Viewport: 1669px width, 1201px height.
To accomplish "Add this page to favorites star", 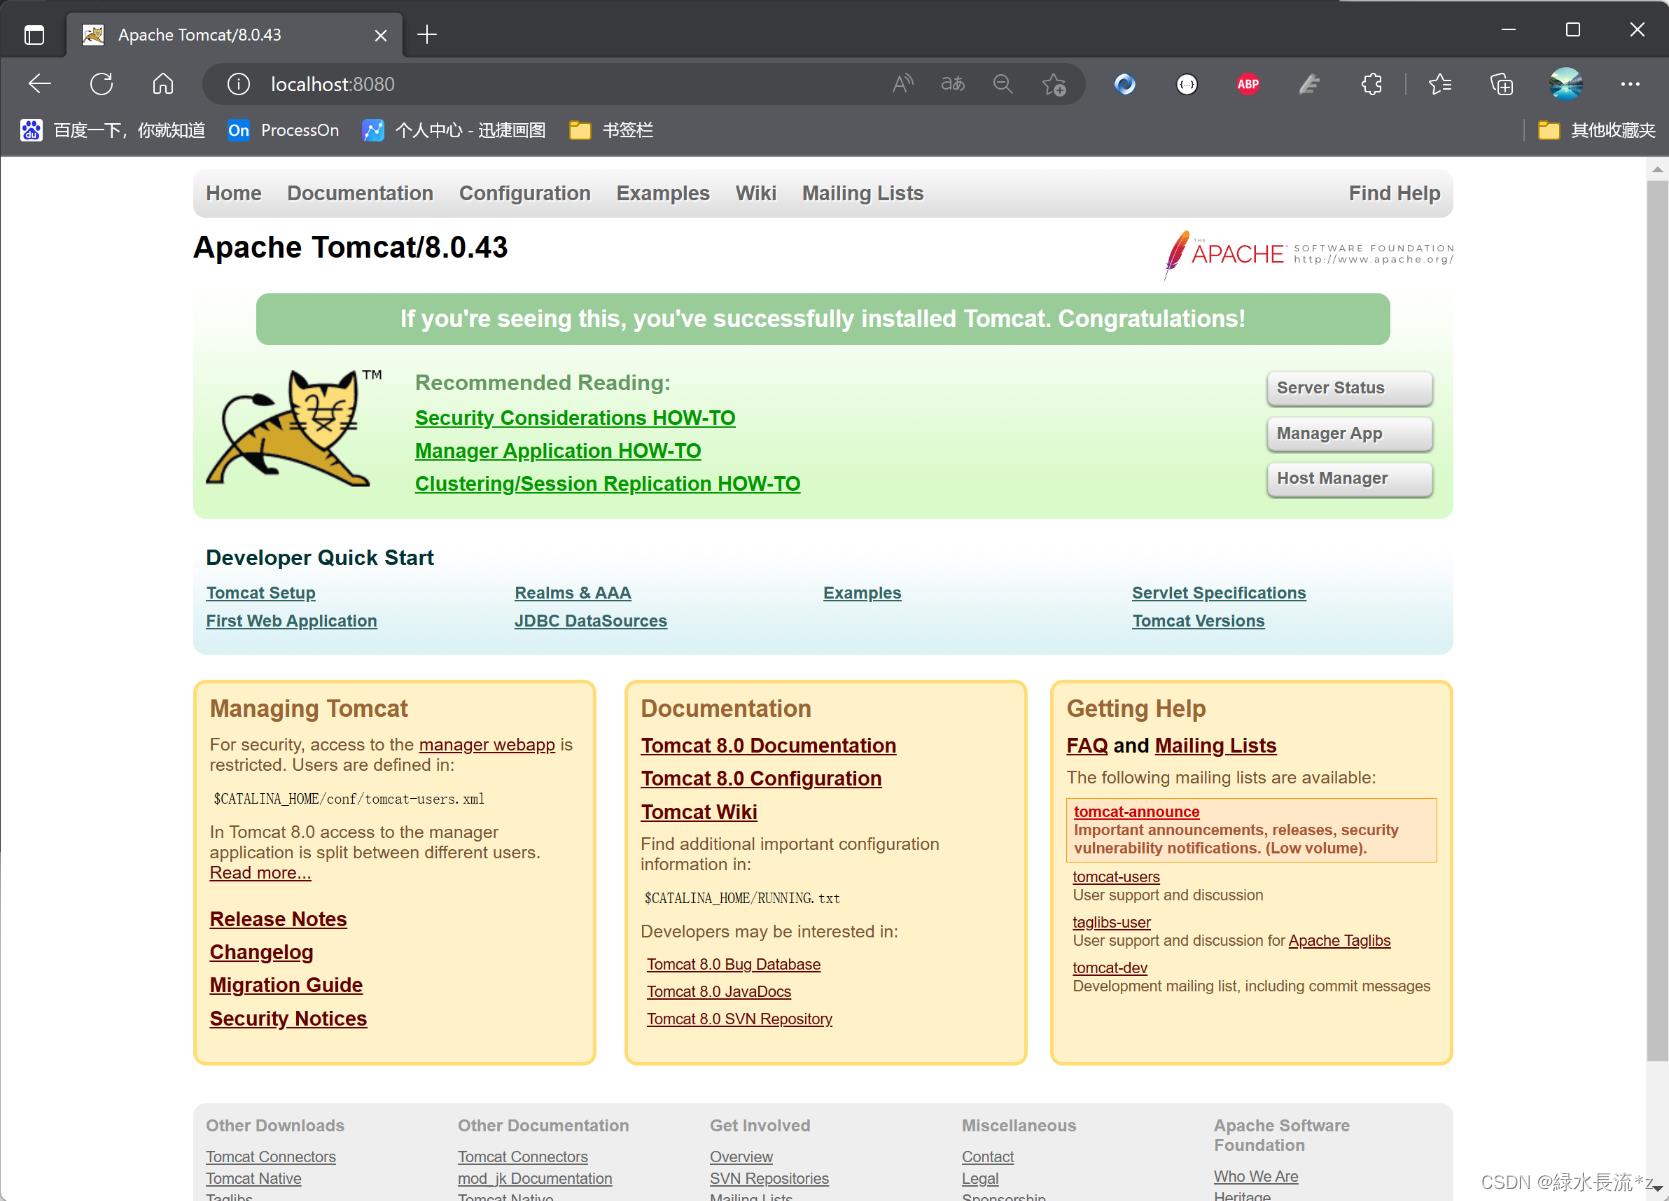I will [1054, 84].
